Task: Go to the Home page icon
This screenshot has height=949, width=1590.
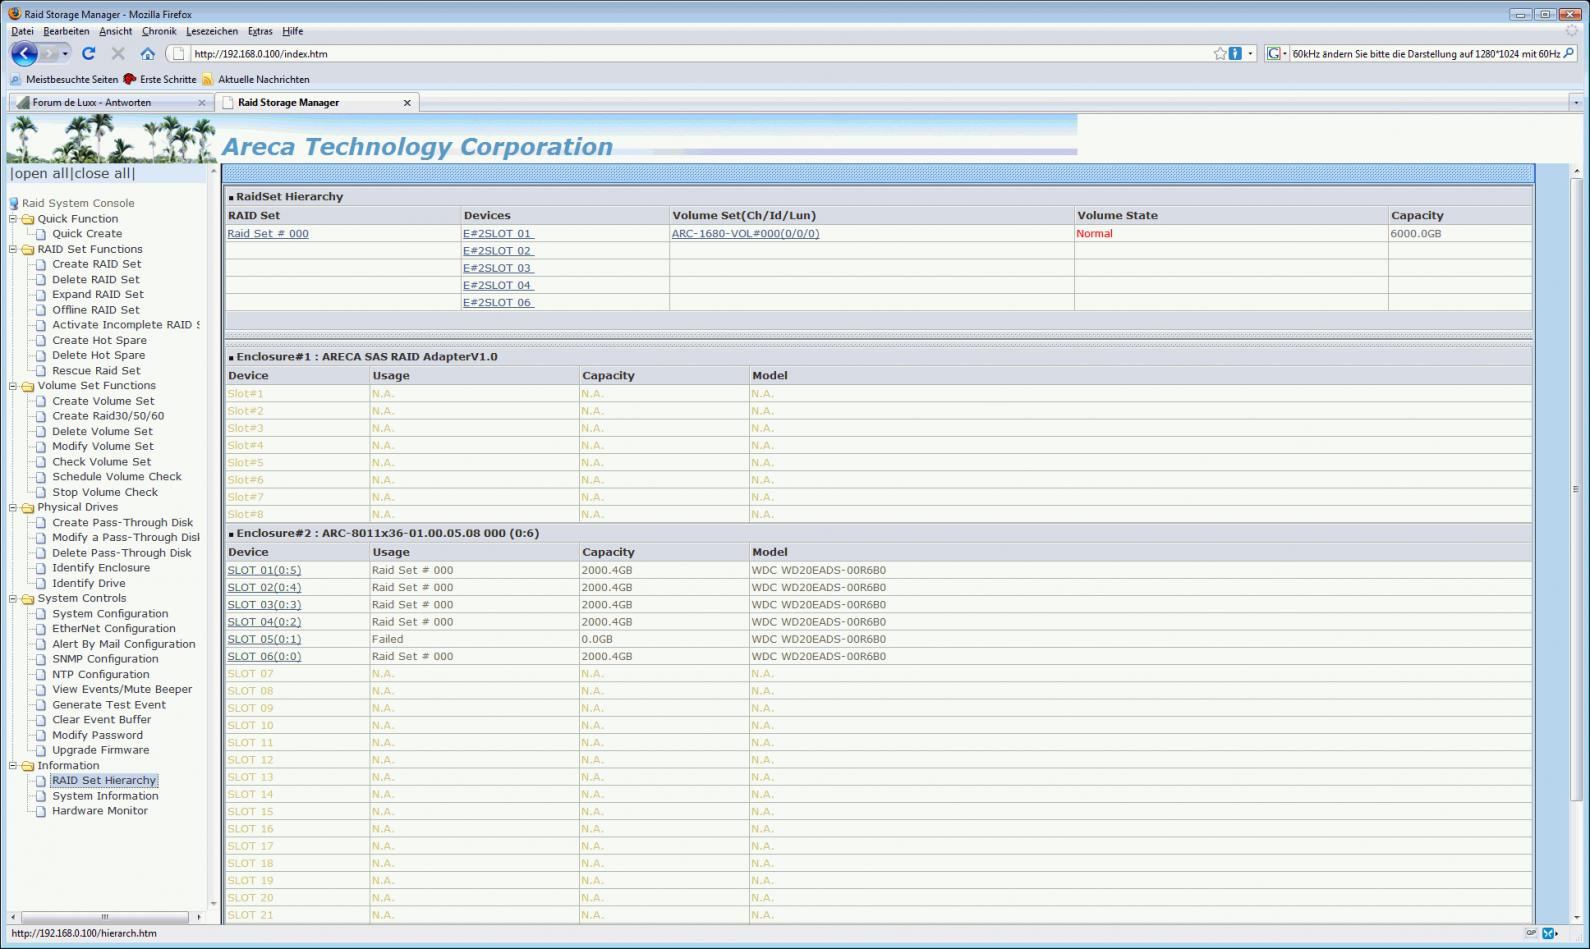Action: click(147, 54)
